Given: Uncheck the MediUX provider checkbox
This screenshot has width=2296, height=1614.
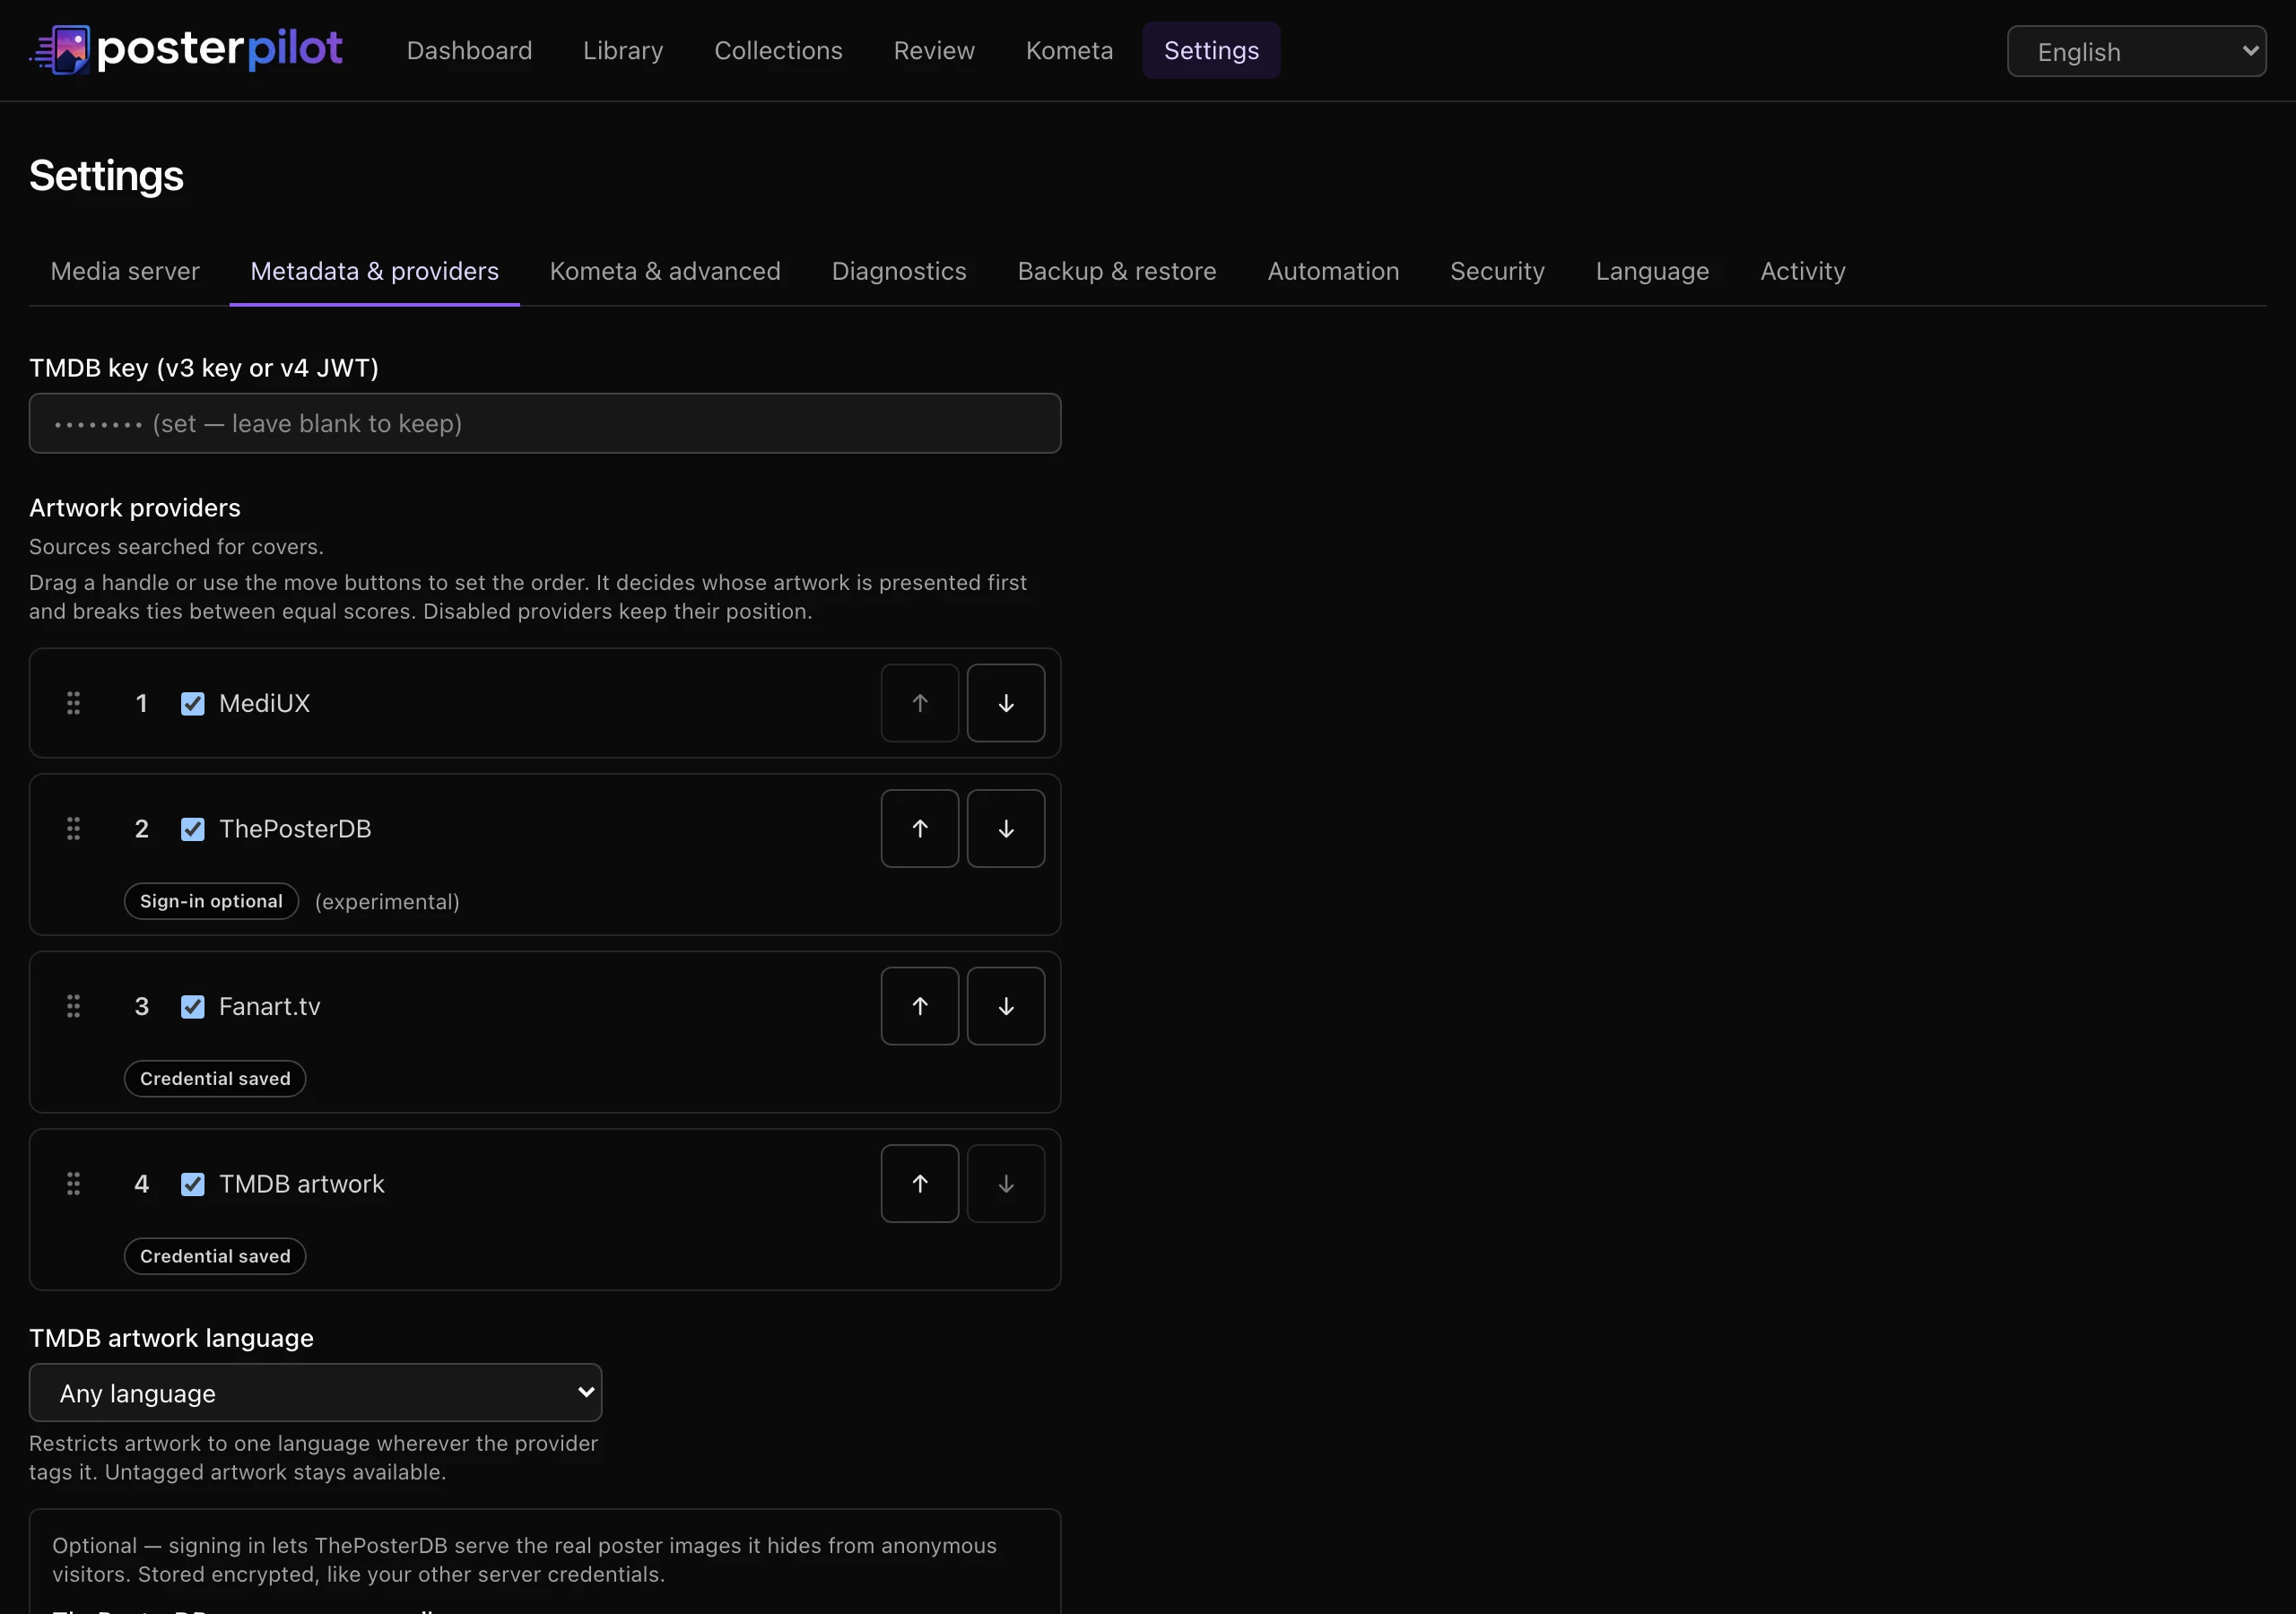Looking at the screenshot, I should [193, 704].
